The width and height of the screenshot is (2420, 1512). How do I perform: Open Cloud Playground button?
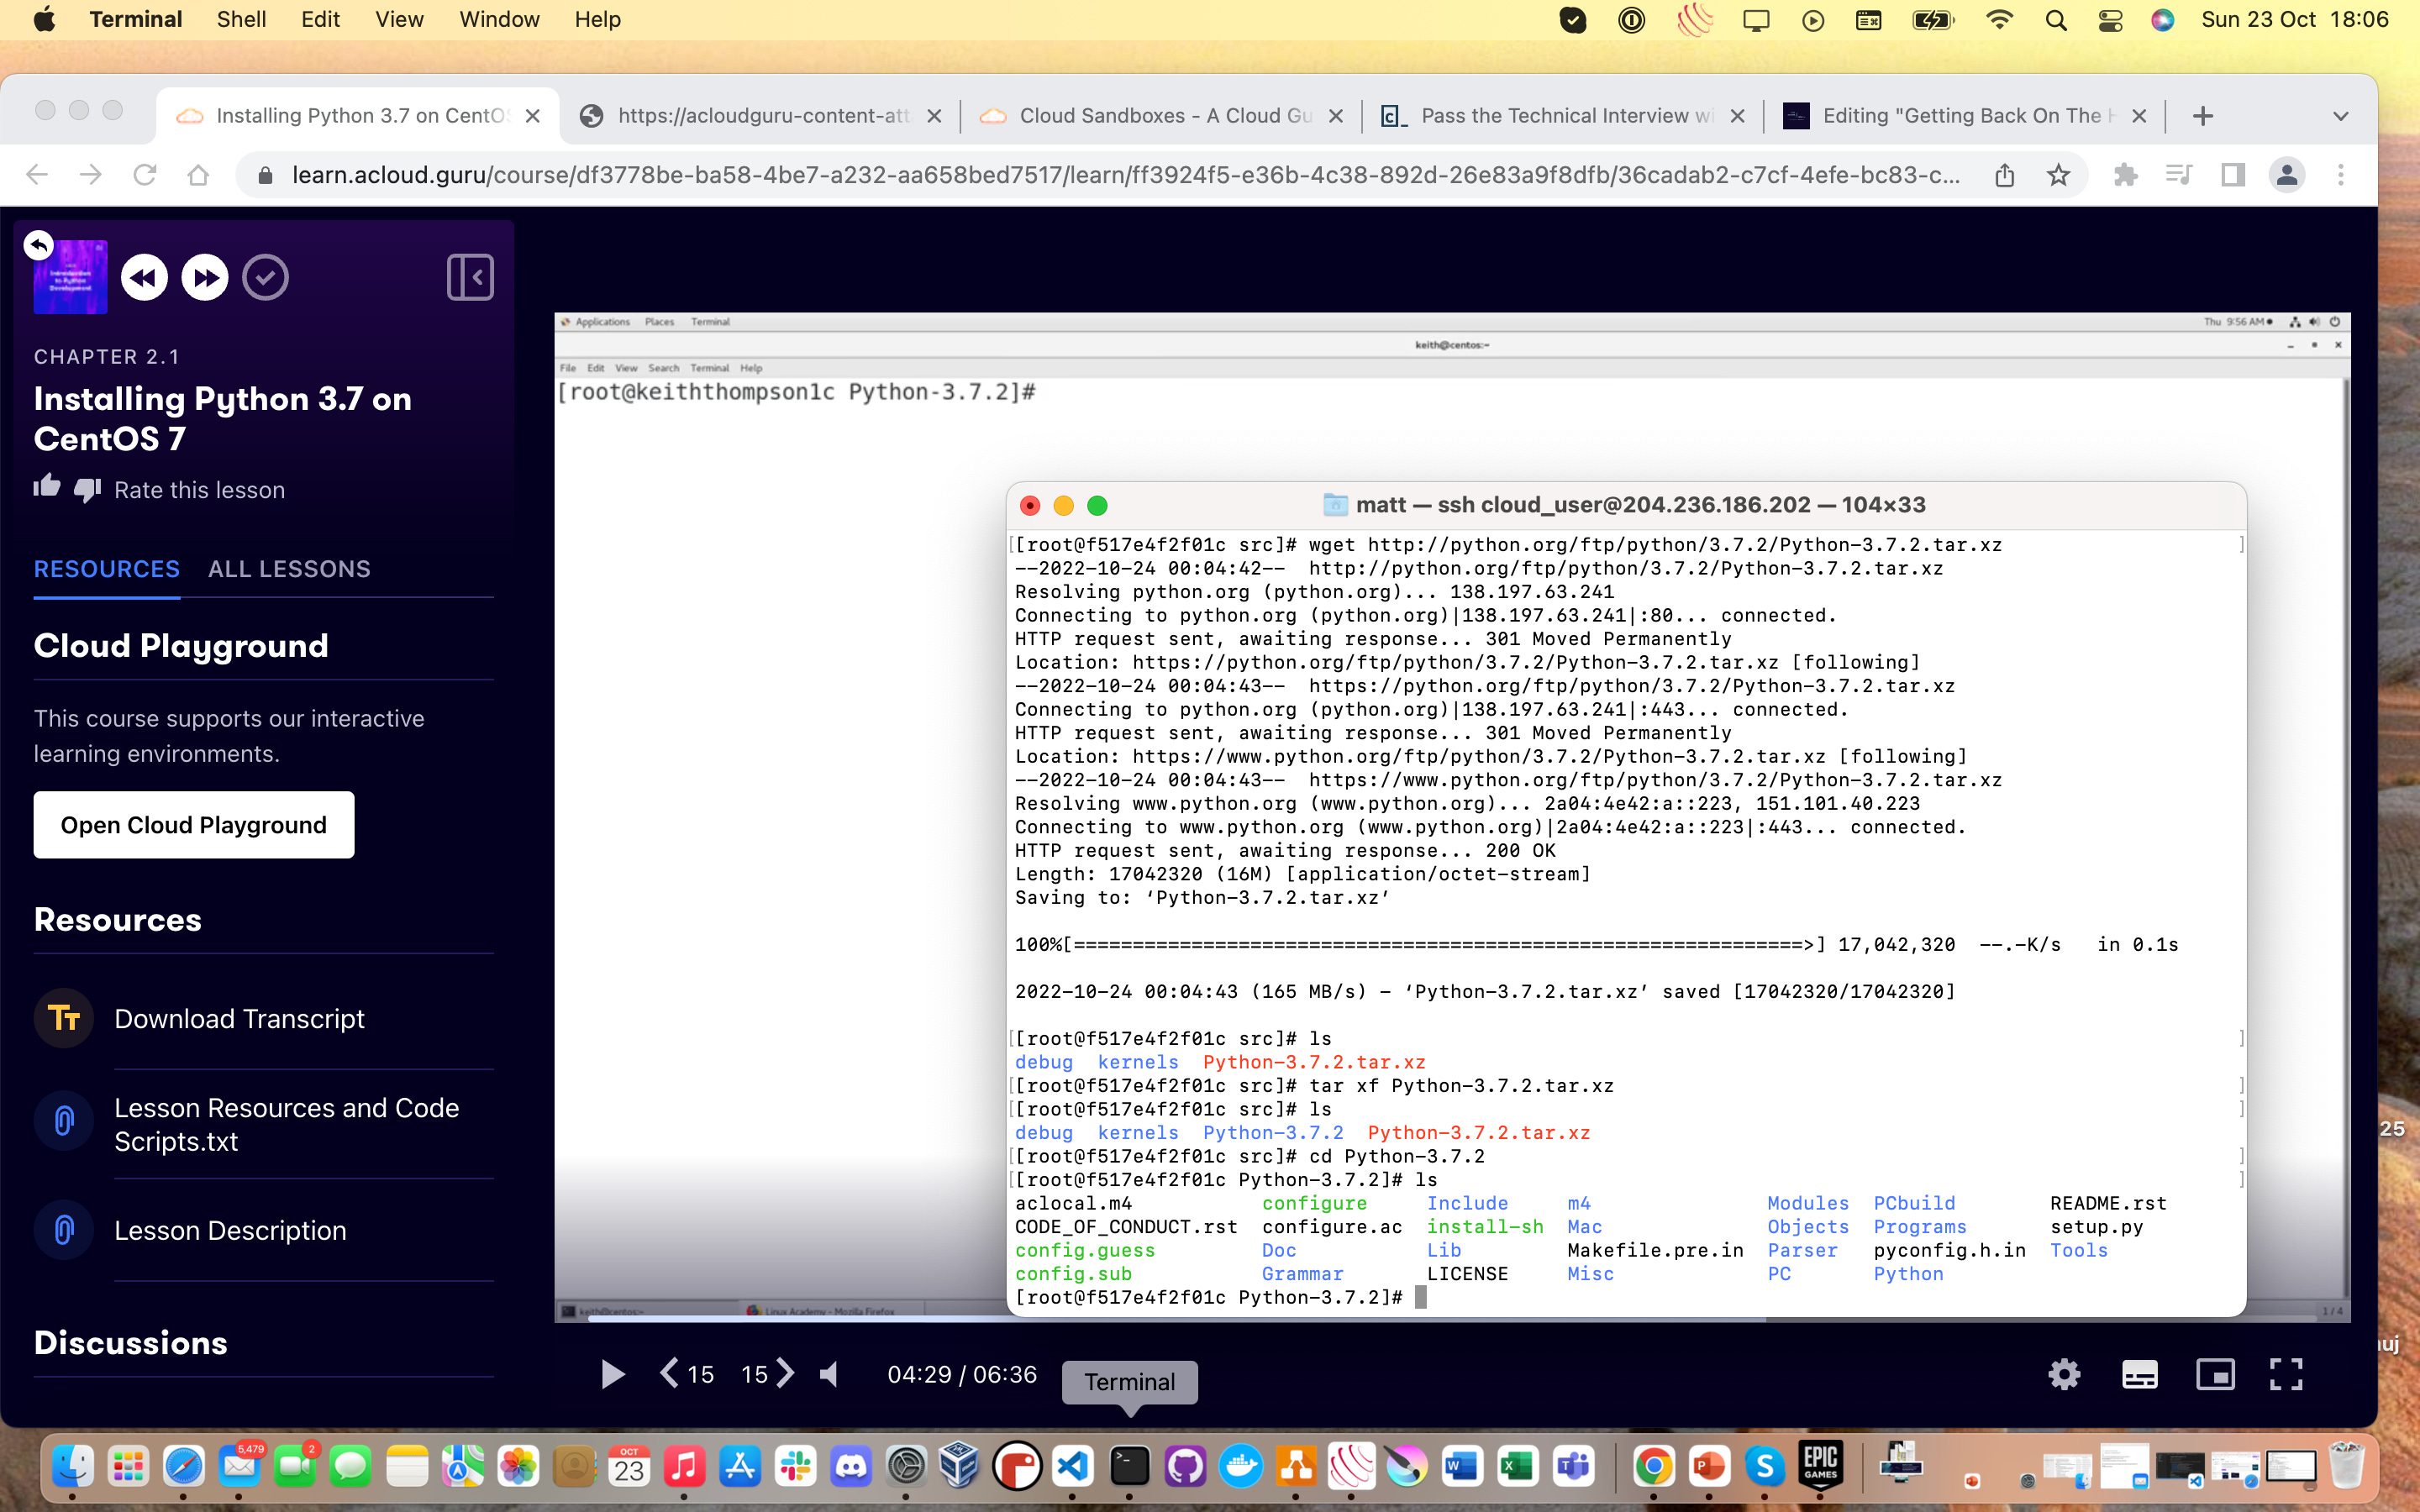tap(193, 824)
